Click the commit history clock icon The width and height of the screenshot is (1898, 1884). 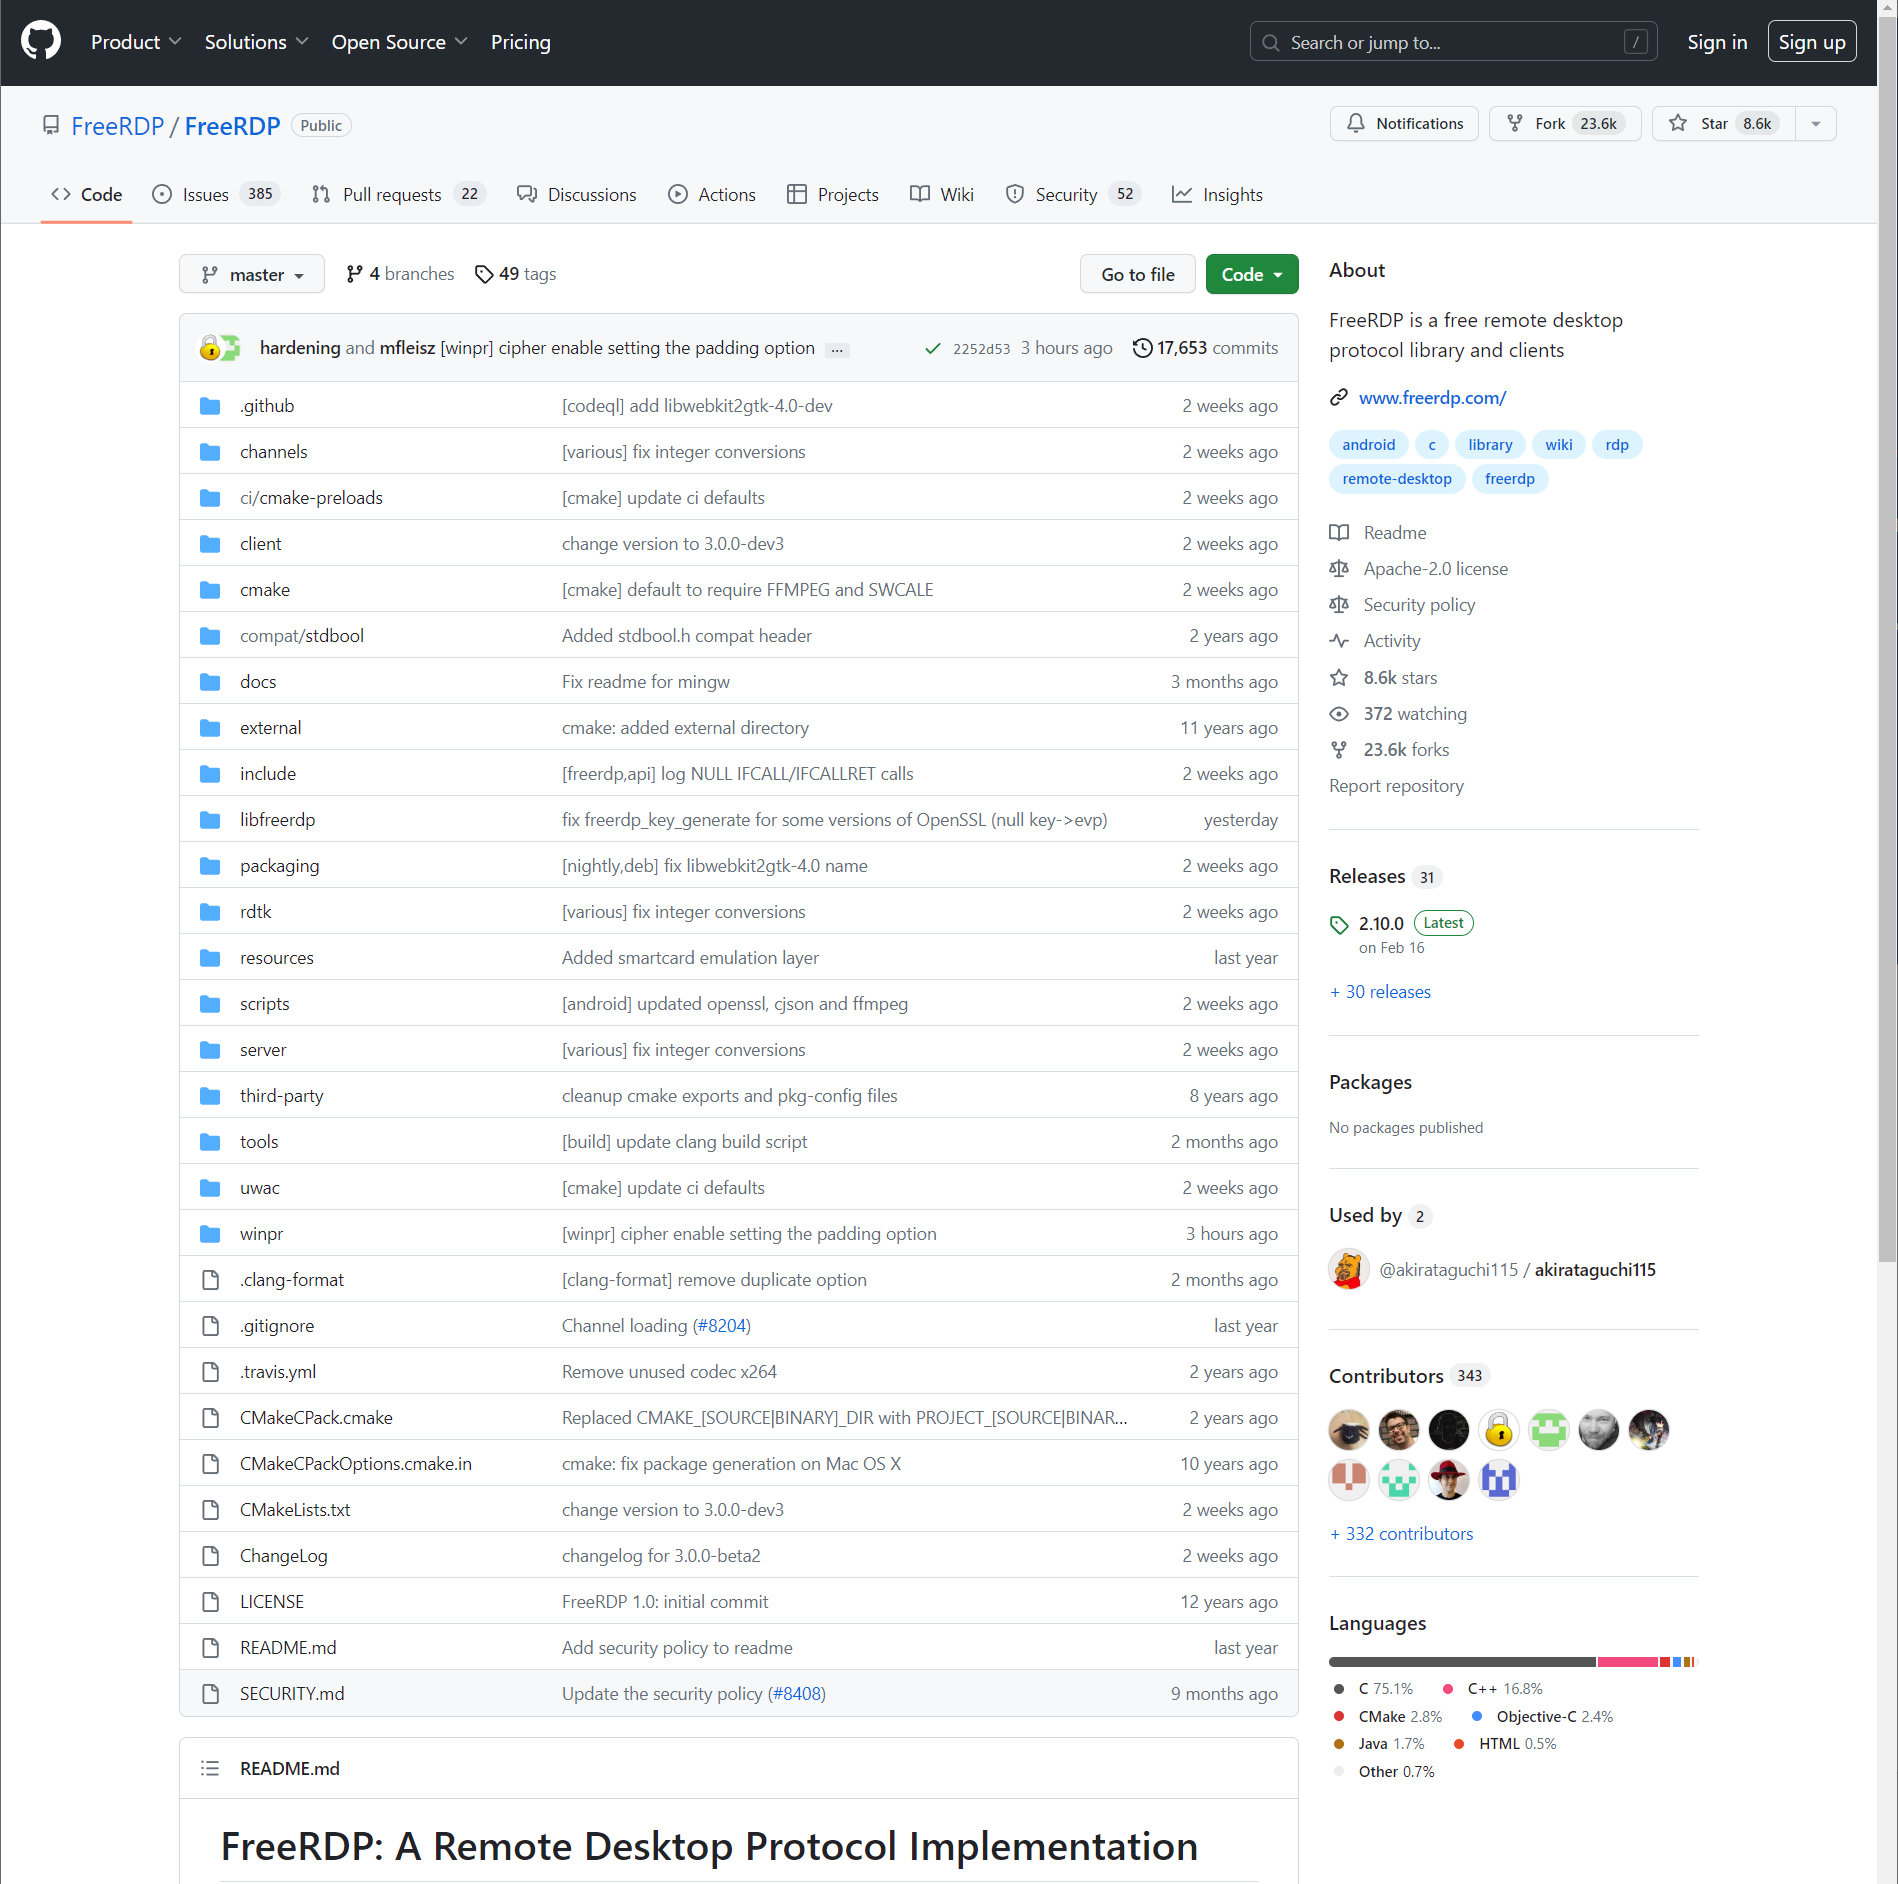pyautogui.click(x=1141, y=348)
